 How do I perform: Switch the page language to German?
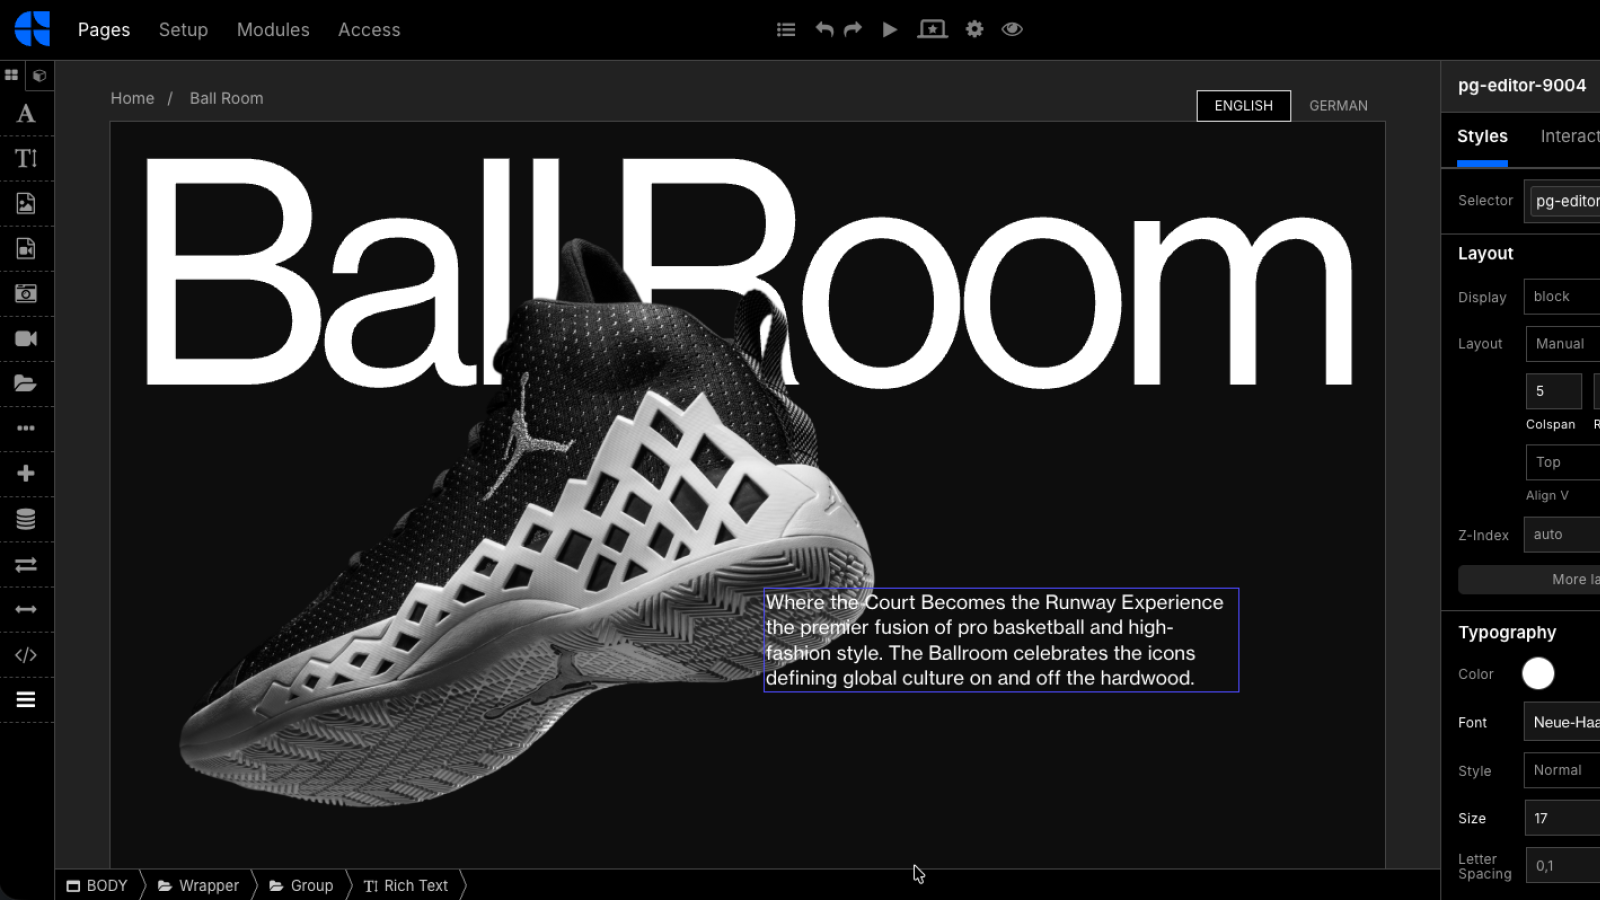pyautogui.click(x=1338, y=106)
